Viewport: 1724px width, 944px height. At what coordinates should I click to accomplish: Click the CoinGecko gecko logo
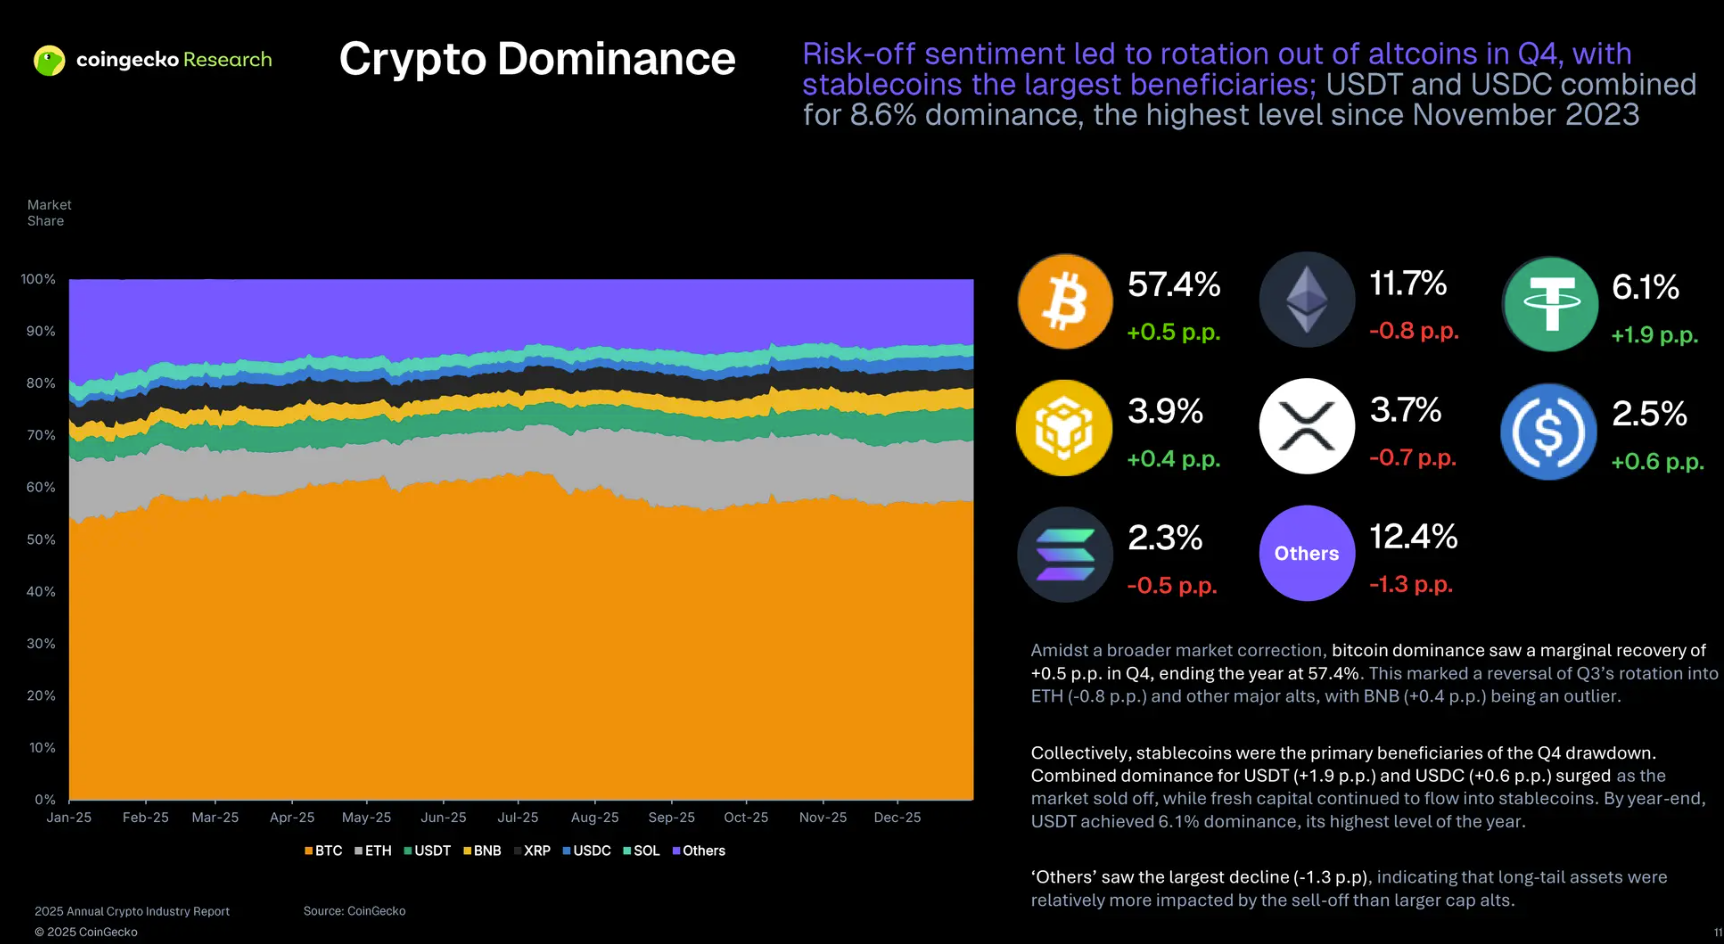[49, 60]
